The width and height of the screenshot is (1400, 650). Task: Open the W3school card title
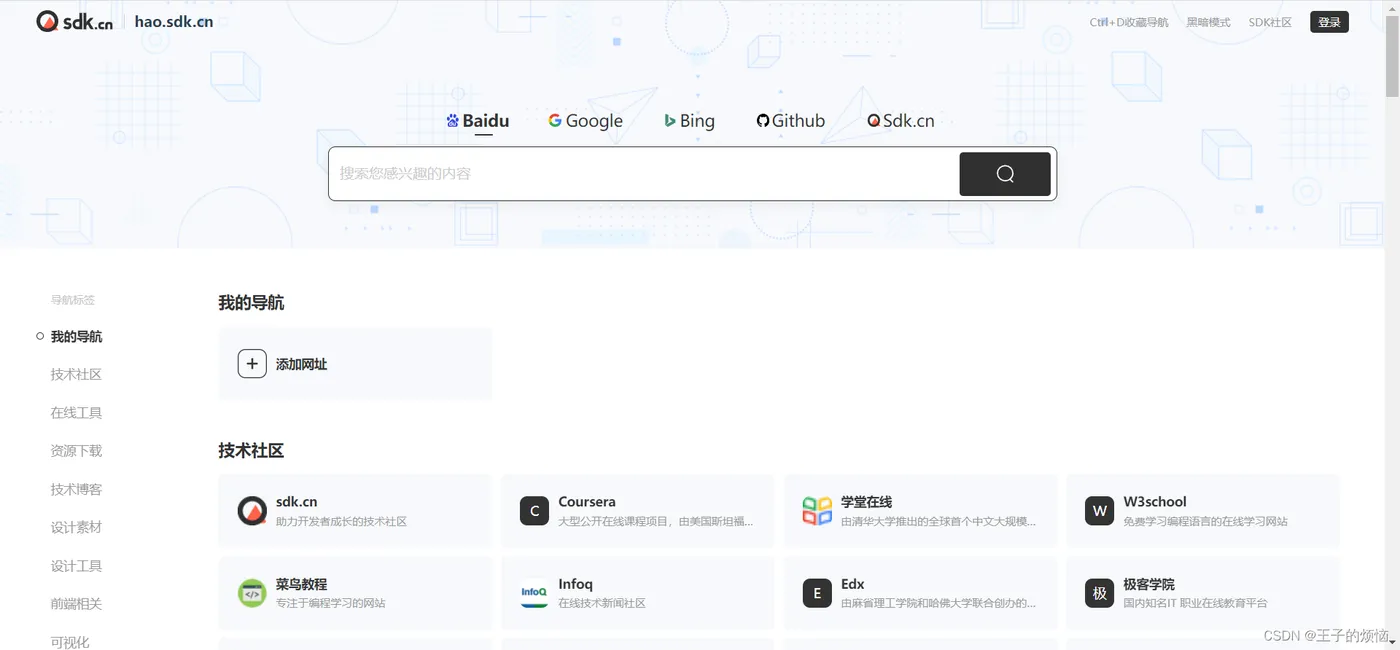tap(1155, 502)
